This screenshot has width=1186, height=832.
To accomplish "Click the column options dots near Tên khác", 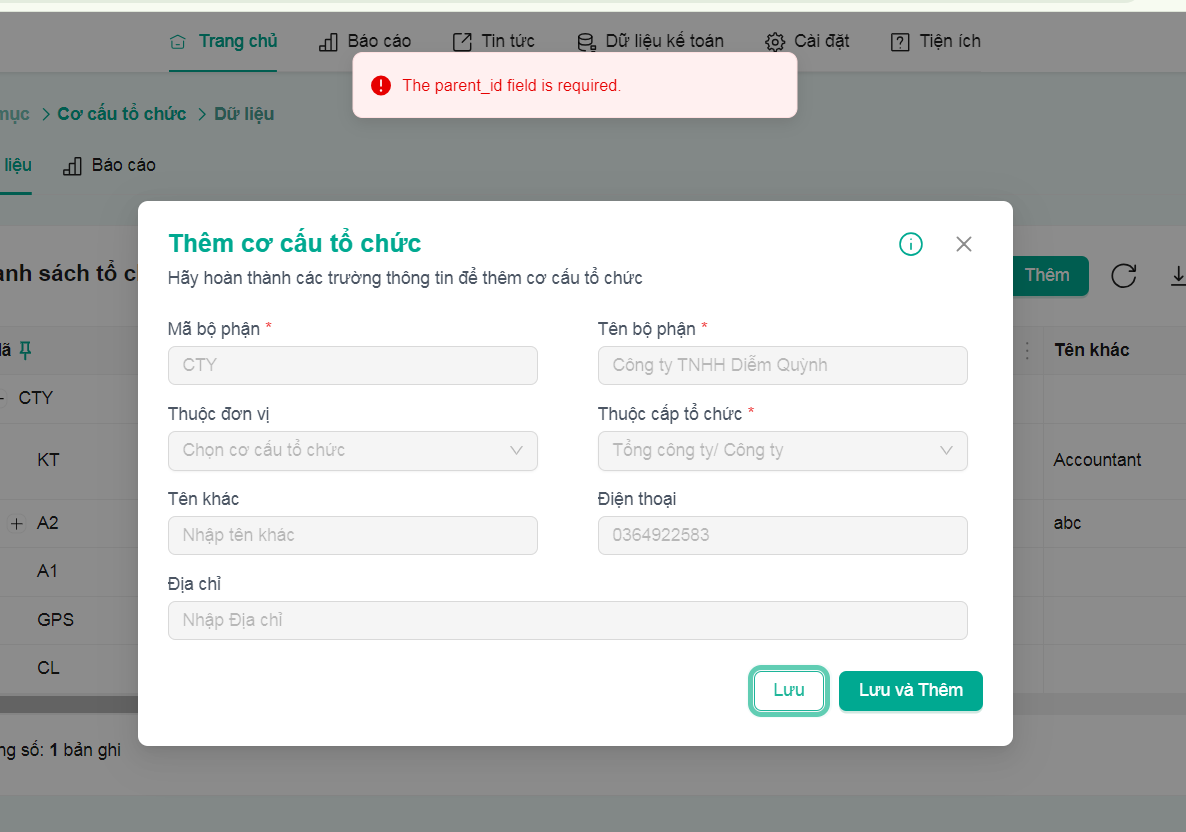I will 1026,350.
